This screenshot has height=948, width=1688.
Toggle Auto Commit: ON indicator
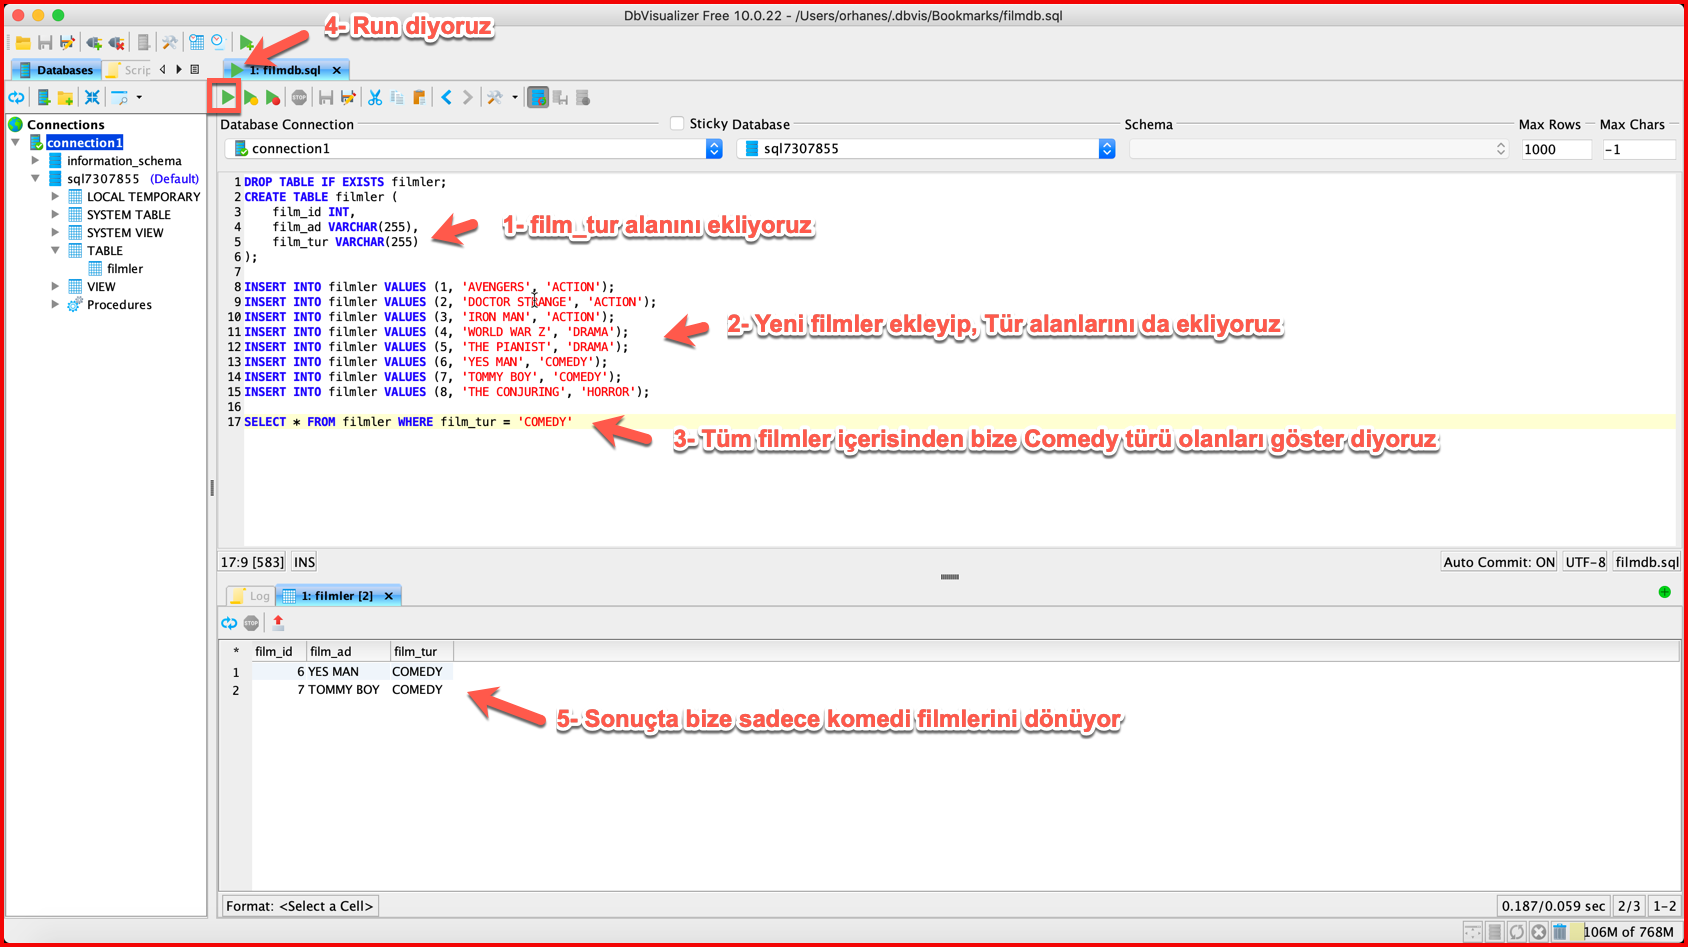1499,562
